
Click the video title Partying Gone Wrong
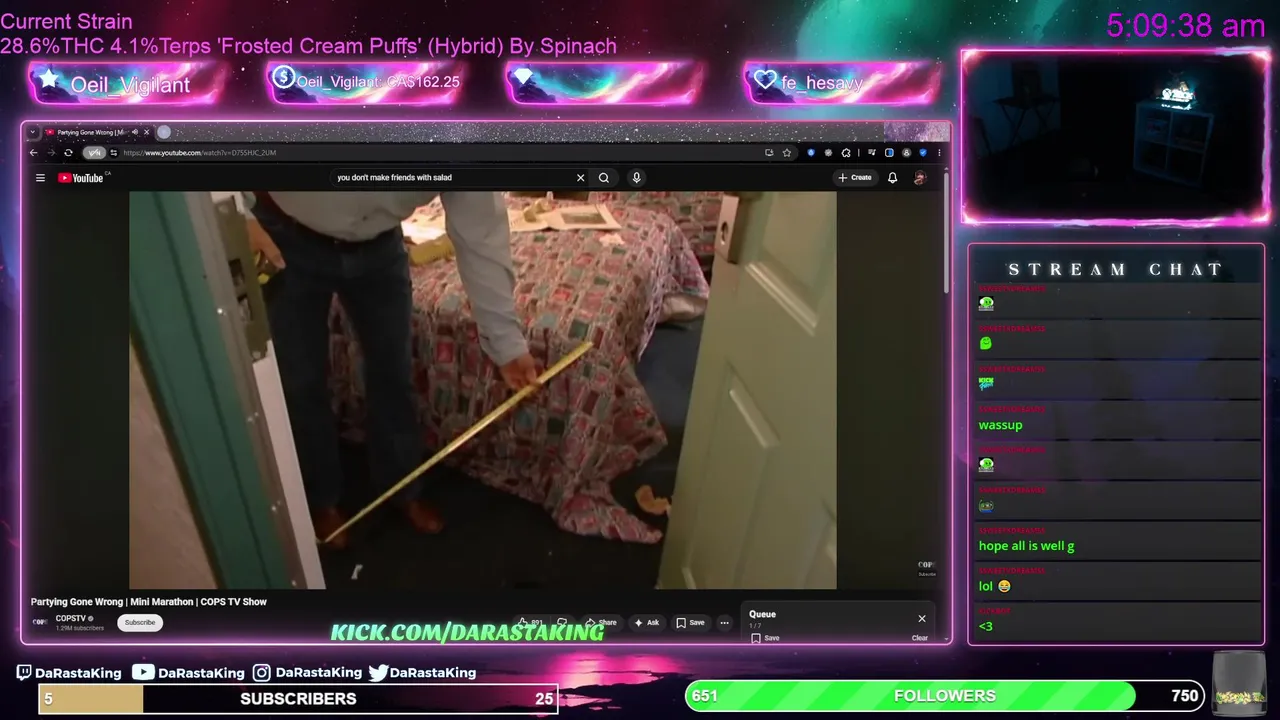(x=149, y=602)
